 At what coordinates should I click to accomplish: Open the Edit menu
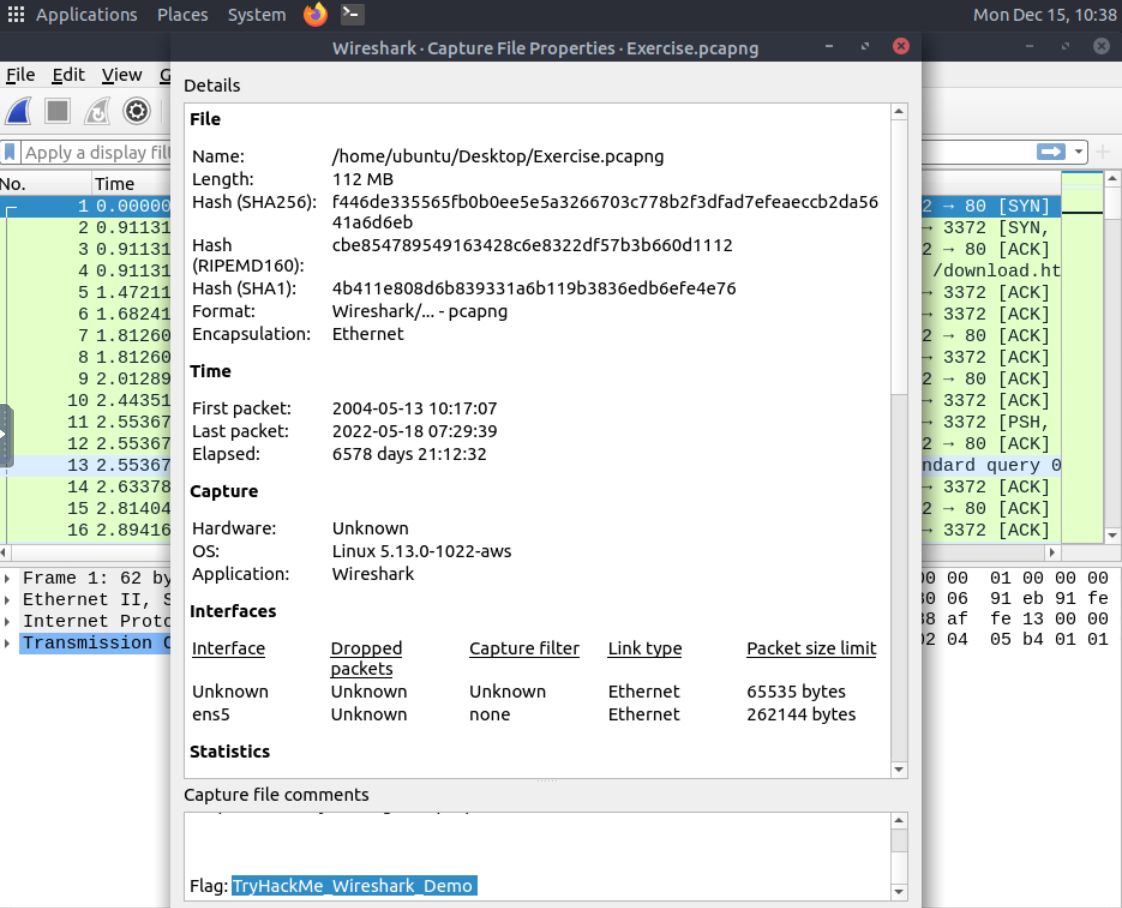tap(68, 75)
